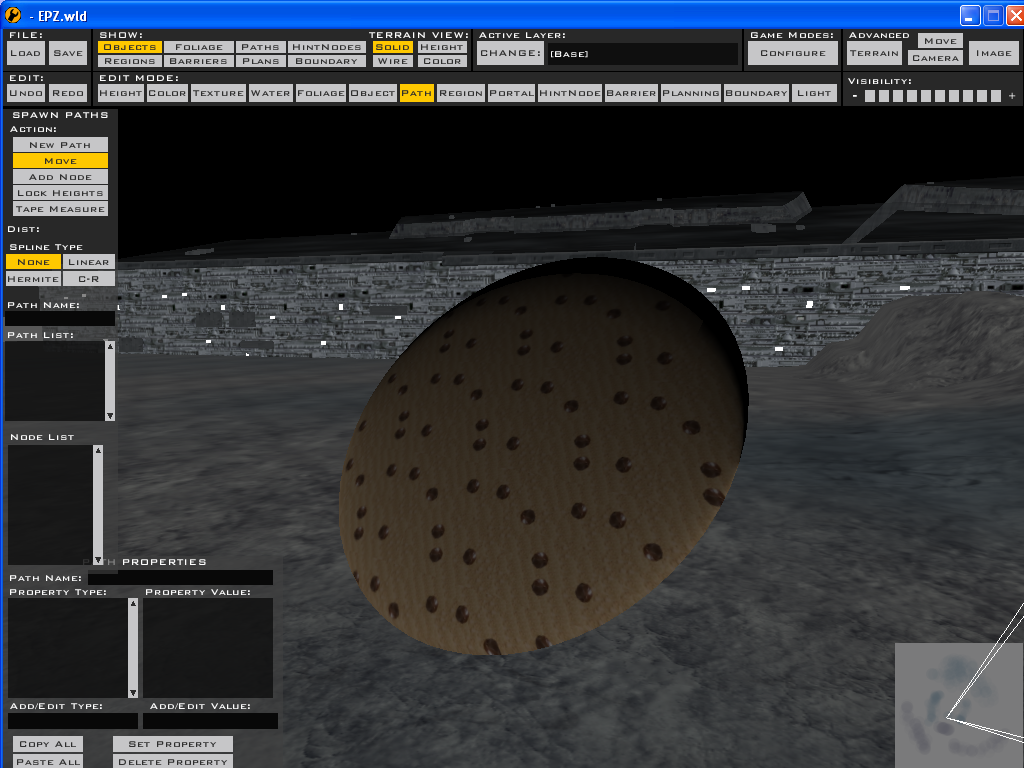The width and height of the screenshot is (1024, 768).
Task: Switch to Height edit mode
Action: coord(121,93)
